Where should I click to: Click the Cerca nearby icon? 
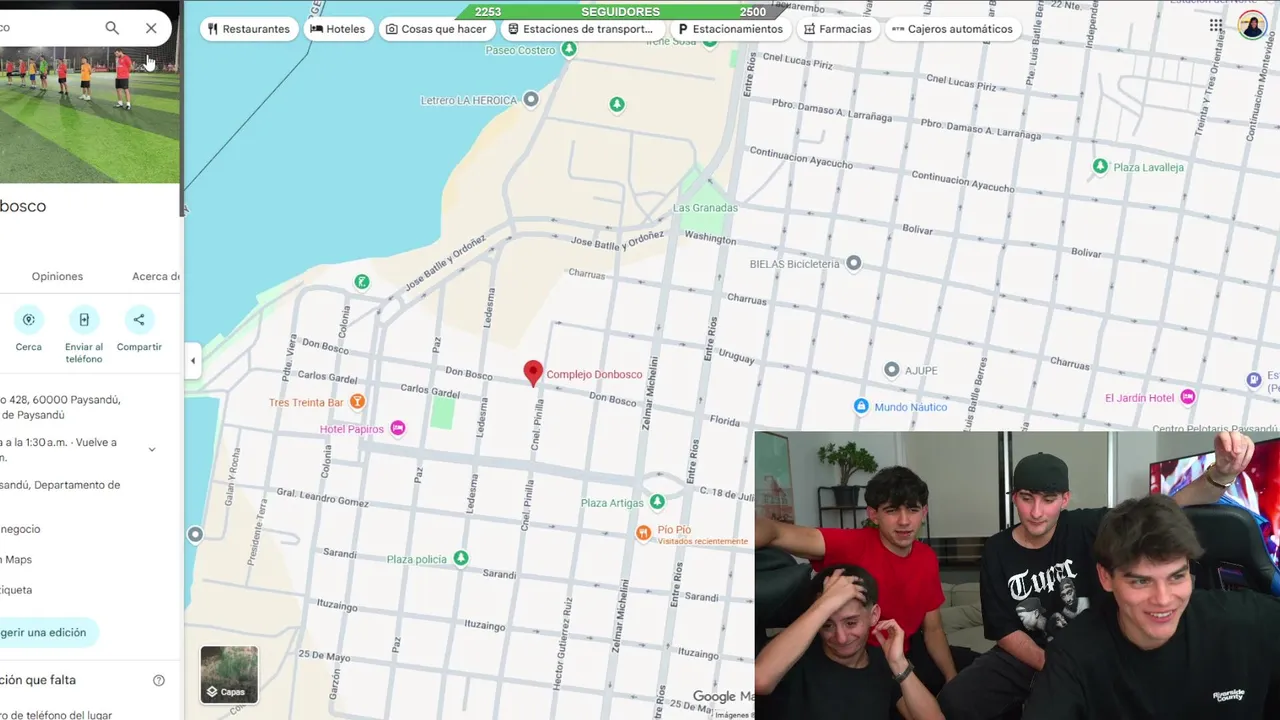29,320
